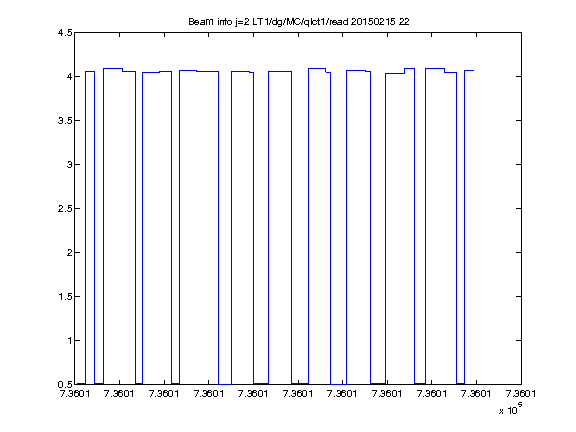Select the 1.5 y-axis tick label
Screen dimensions: 576x432
(x=65, y=296)
